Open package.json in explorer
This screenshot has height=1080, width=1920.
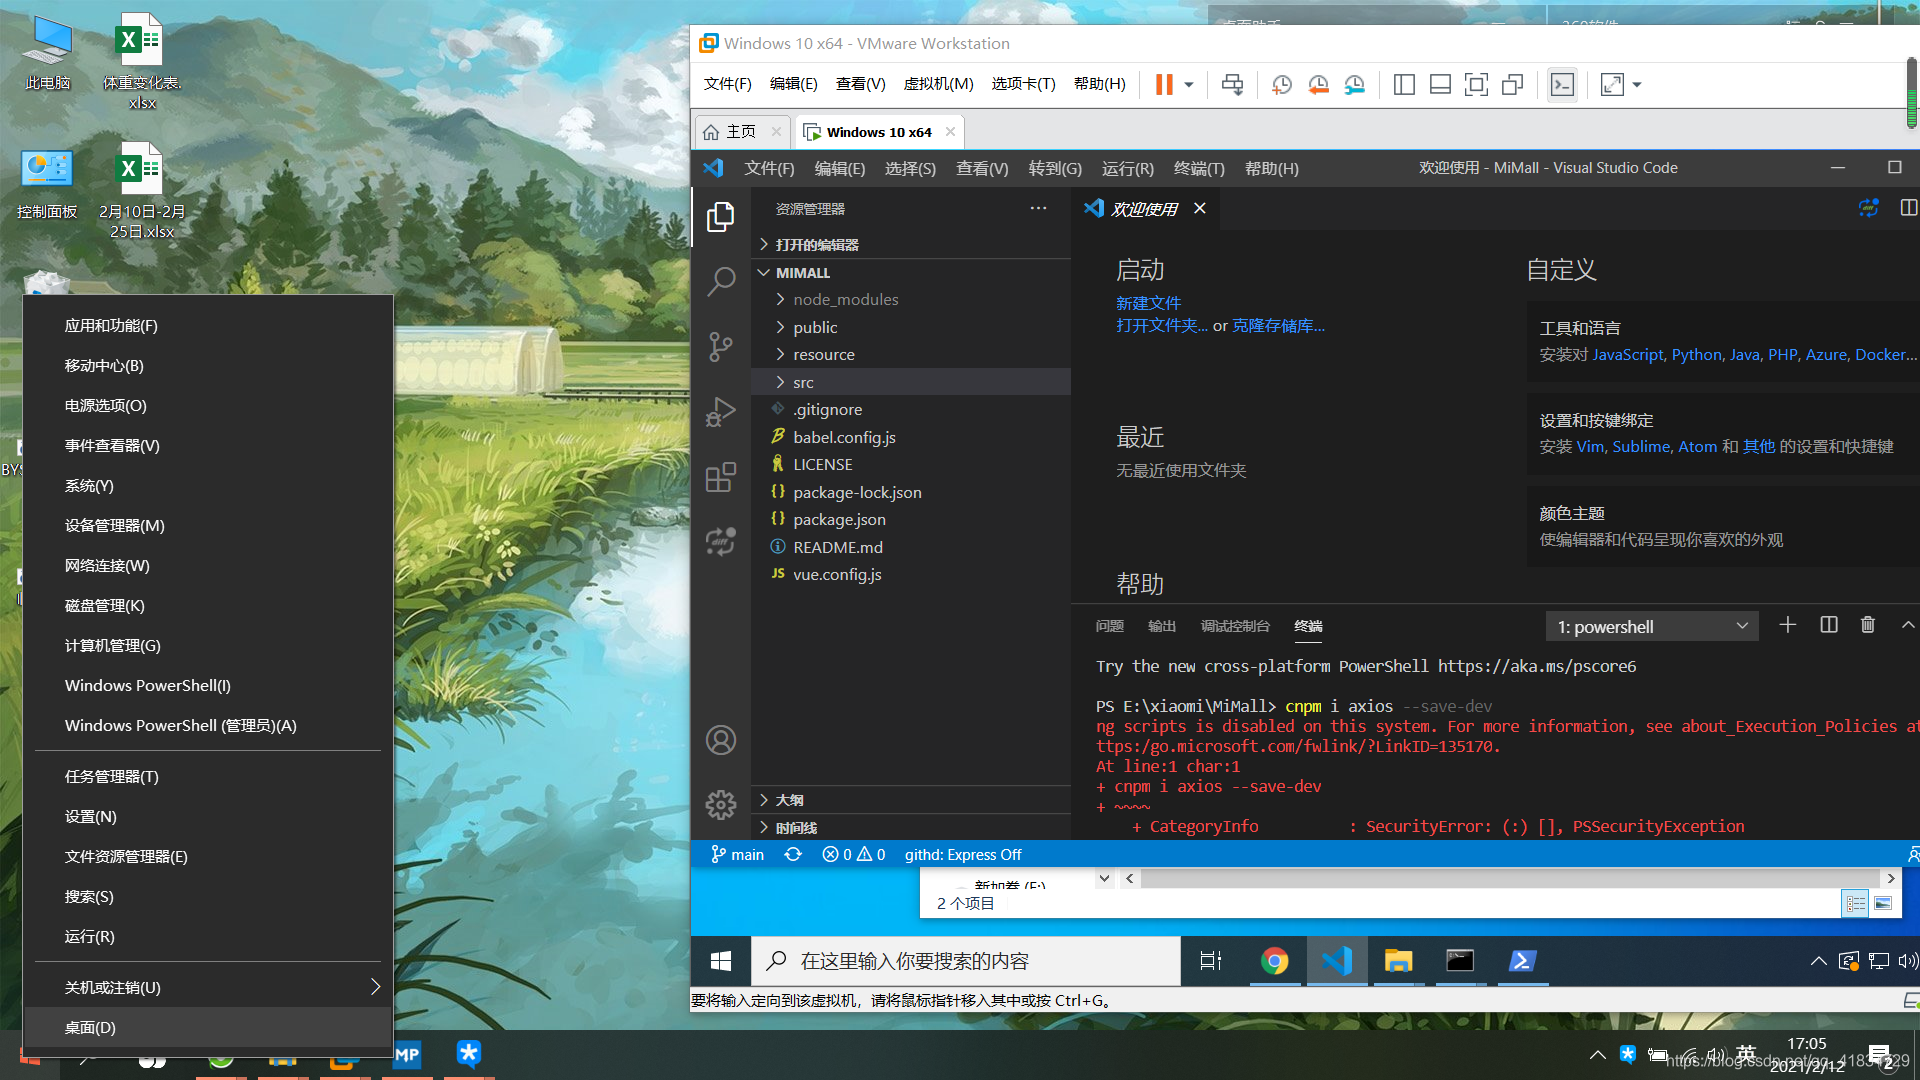911,520
